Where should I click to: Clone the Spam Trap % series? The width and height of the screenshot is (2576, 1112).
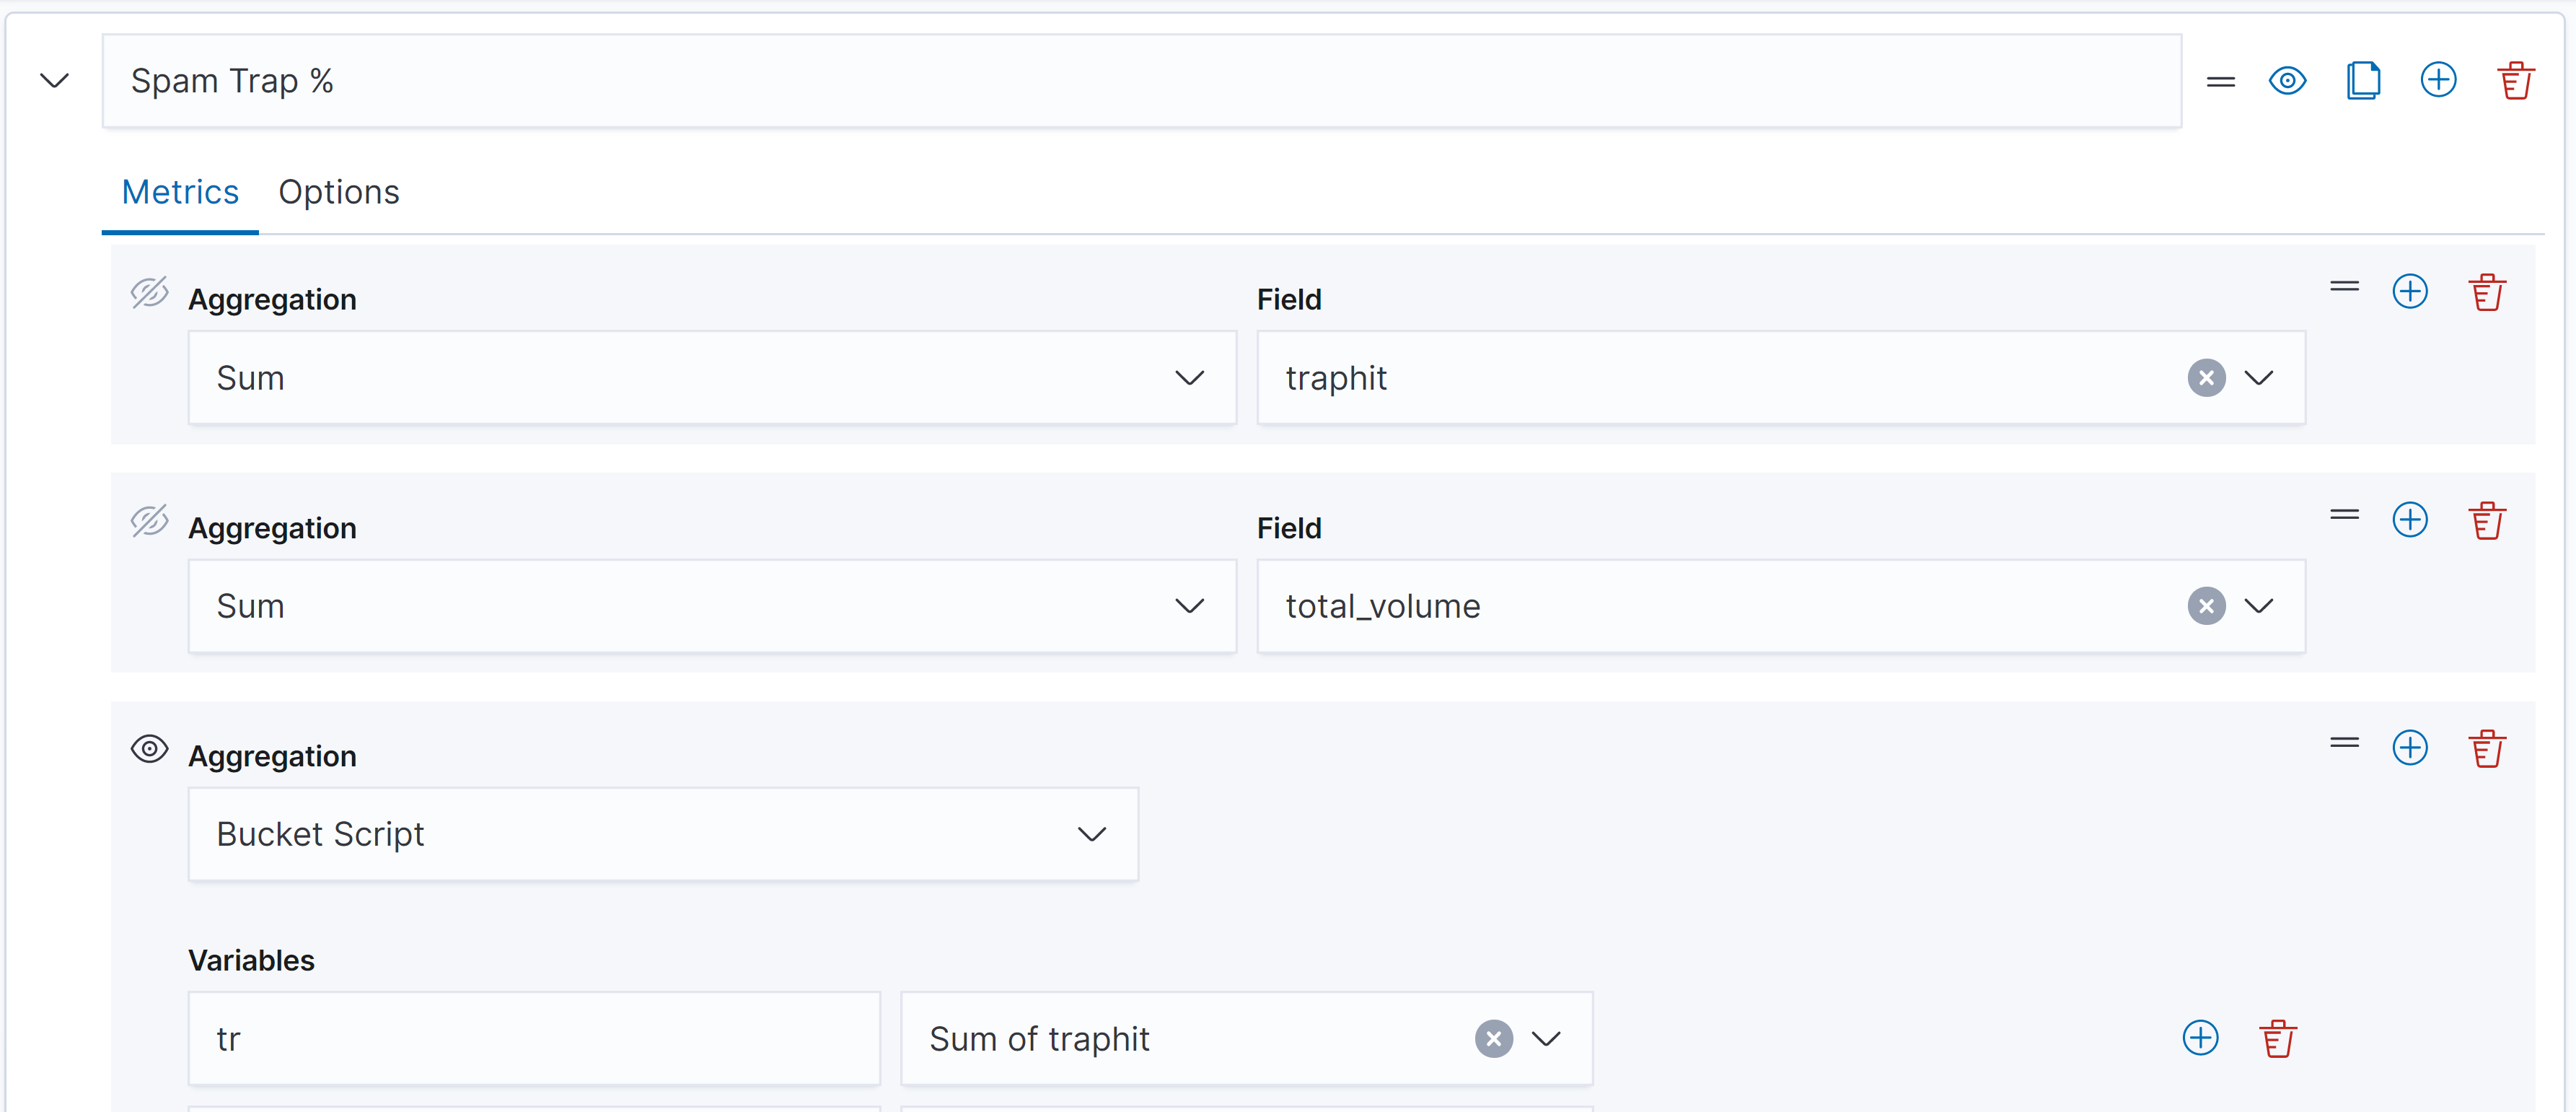coord(2363,81)
